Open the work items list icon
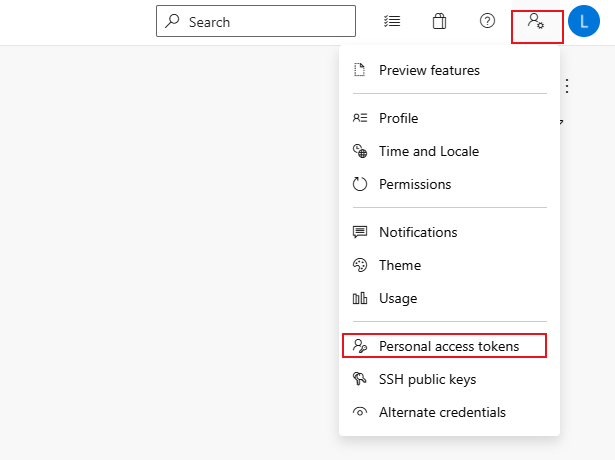 392,21
